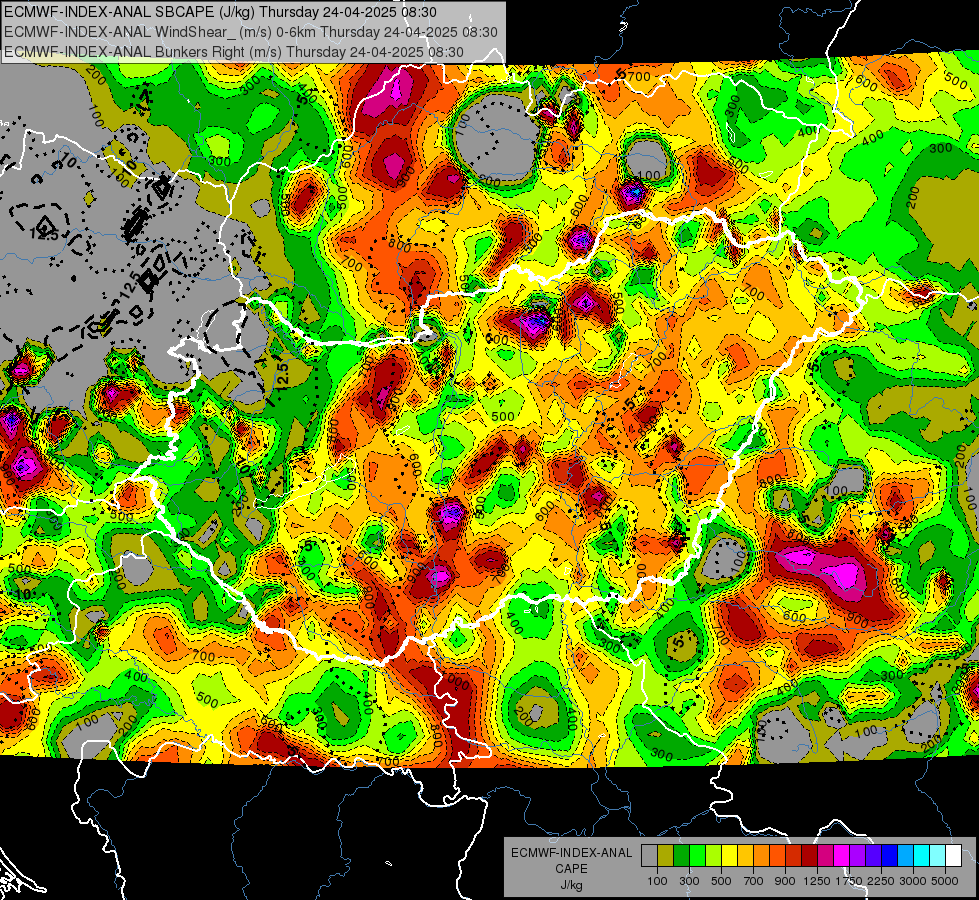Select the olive legend color swatch
The image size is (979, 900).
point(665,856)
